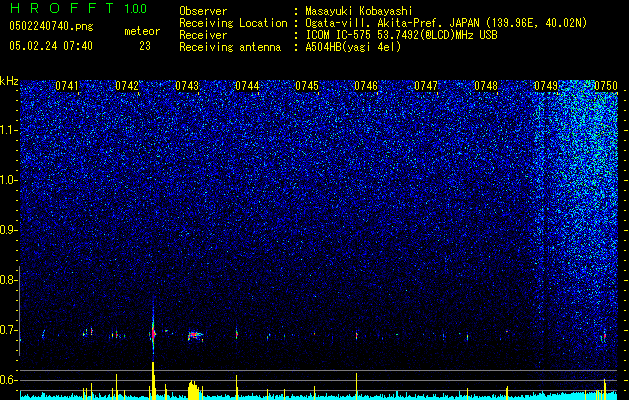Screen dimensions: 629x400
Task: Click the yellow power spike below 0746
Action: coord(356,386)
